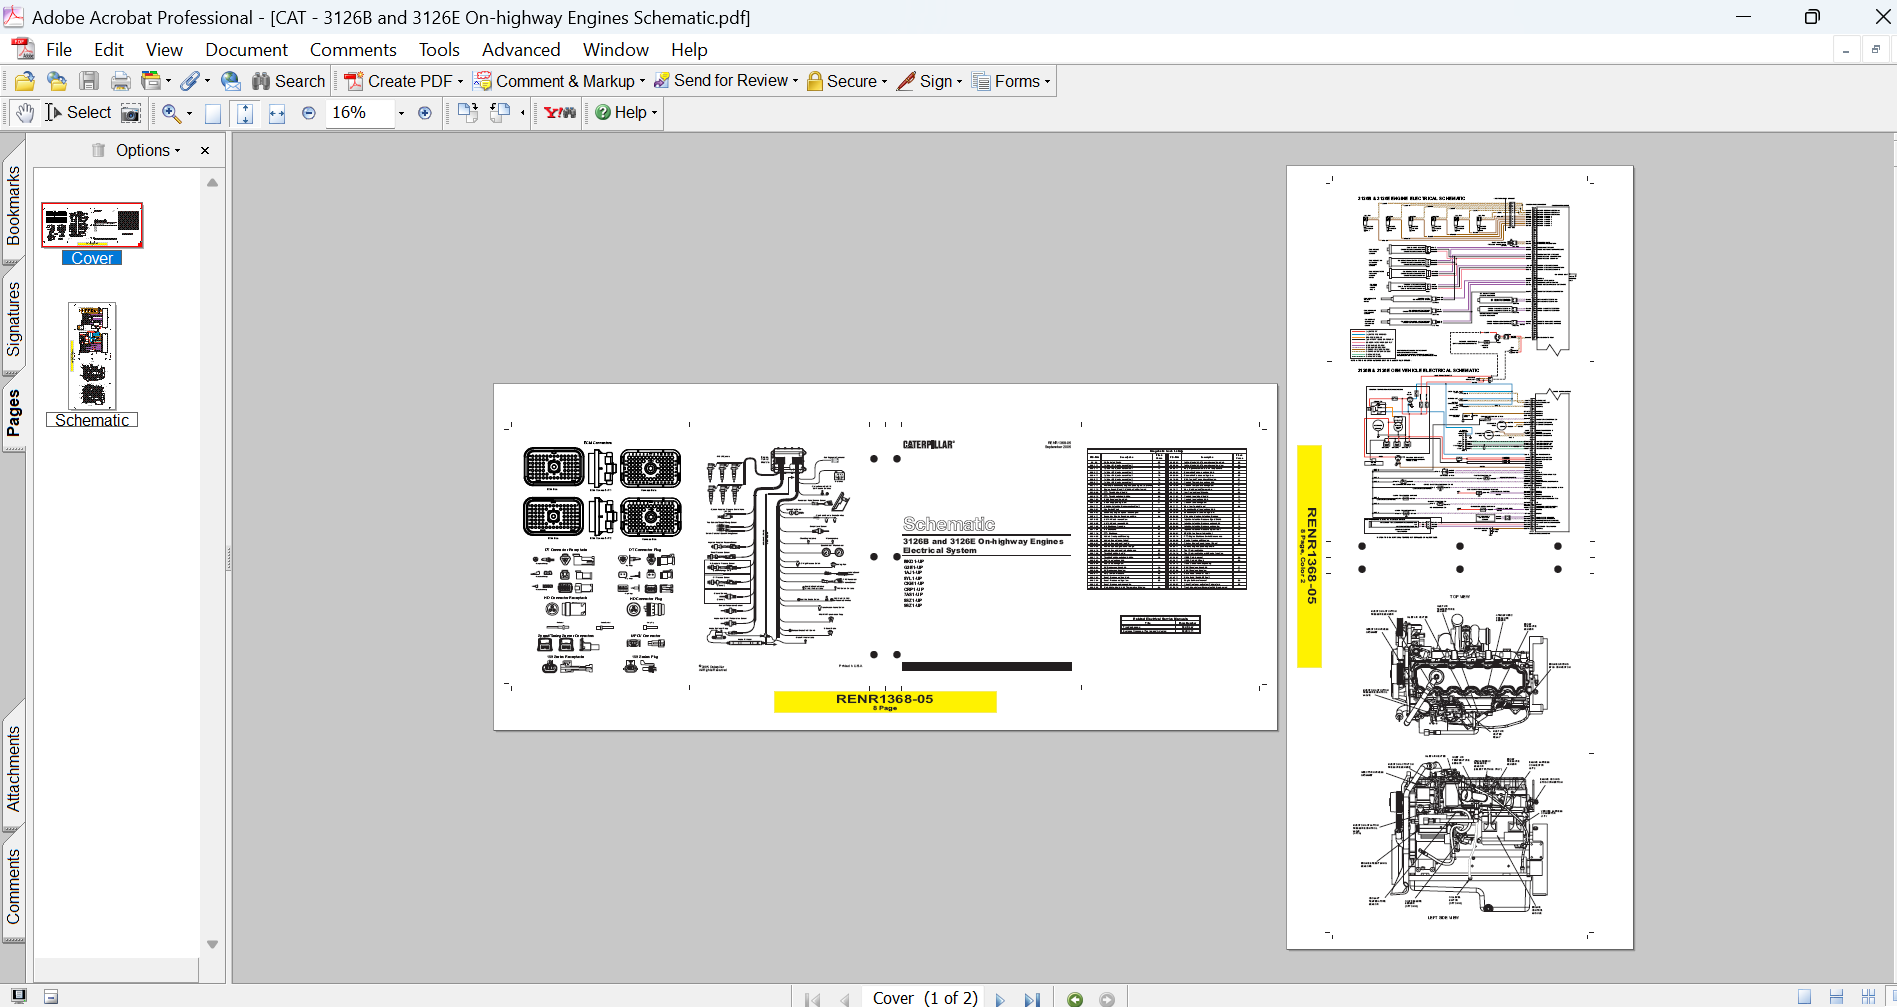Click Pages panel scrollbar up arrow
1897x1007 pixels.
tap(212, 183)
